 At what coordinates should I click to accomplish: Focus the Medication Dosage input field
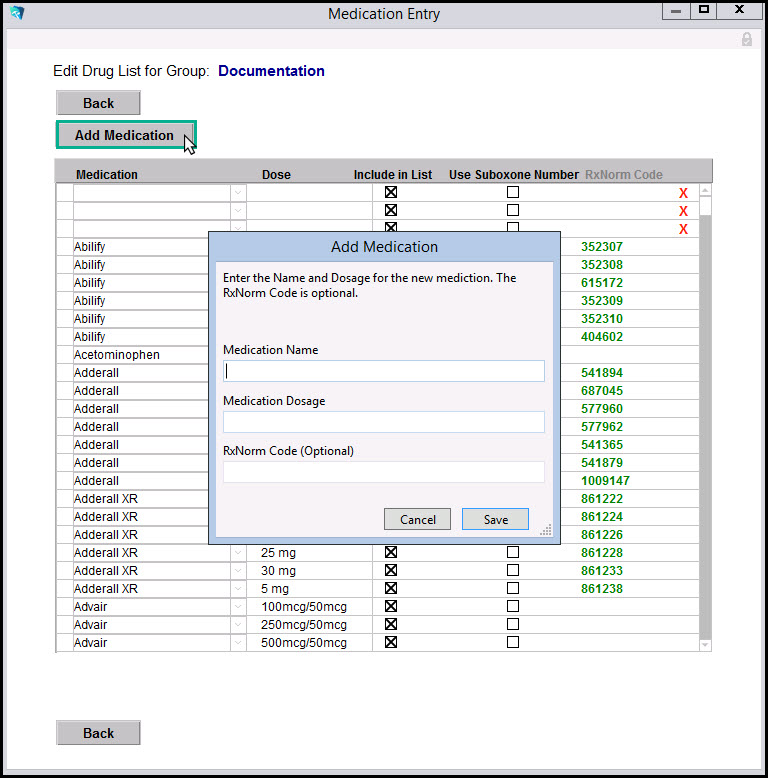[x=383, y=422]
